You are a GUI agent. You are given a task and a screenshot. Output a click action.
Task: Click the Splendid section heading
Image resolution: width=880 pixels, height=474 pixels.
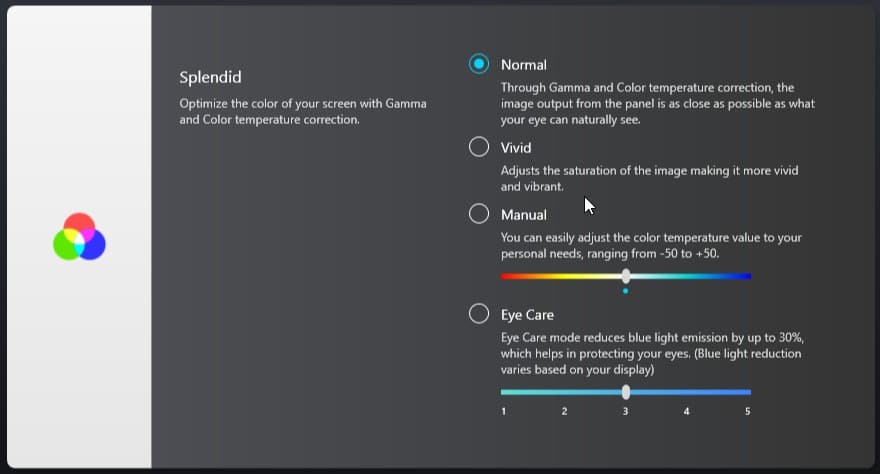[x=210, y=77]
